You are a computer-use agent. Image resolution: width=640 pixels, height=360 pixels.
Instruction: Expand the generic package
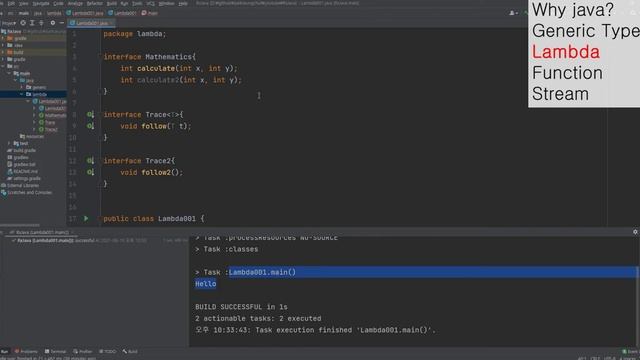click(22, 87)
